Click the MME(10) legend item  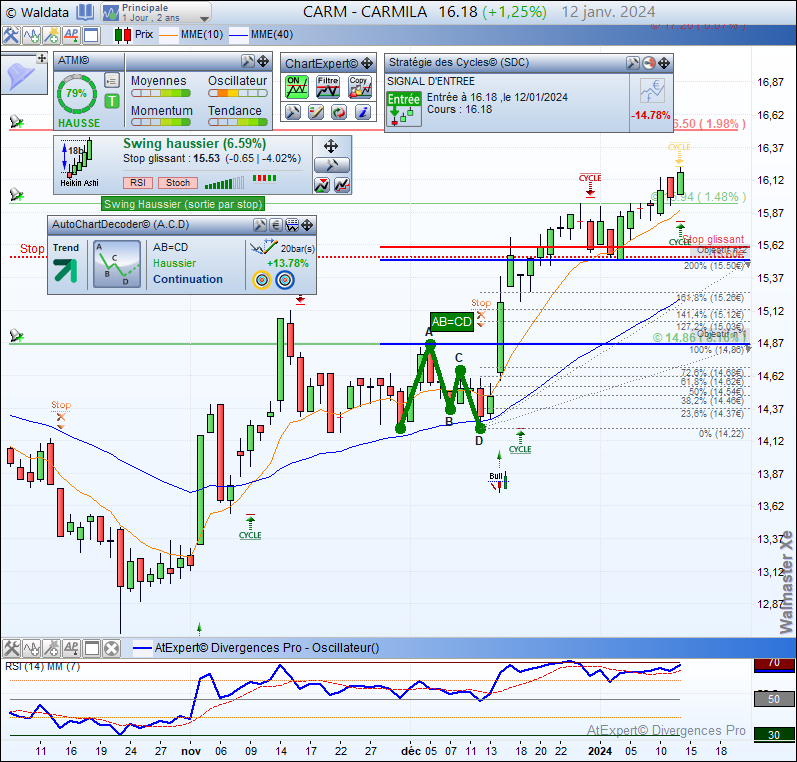[203, 34]
